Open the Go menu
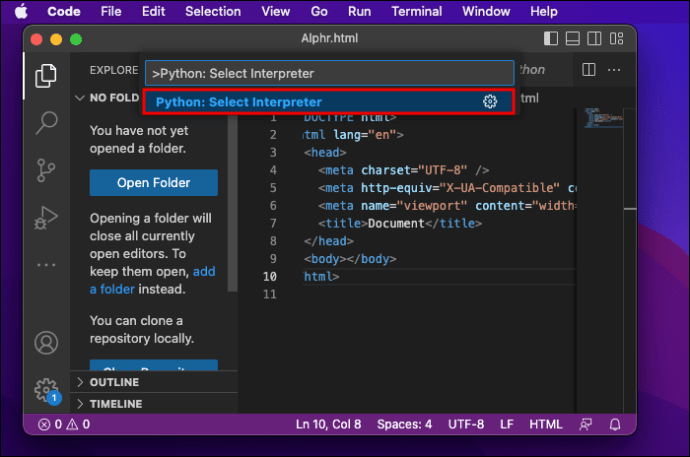The height and width of the screenshot is (457, 690). pyautogui.click(x=319, y=11)
